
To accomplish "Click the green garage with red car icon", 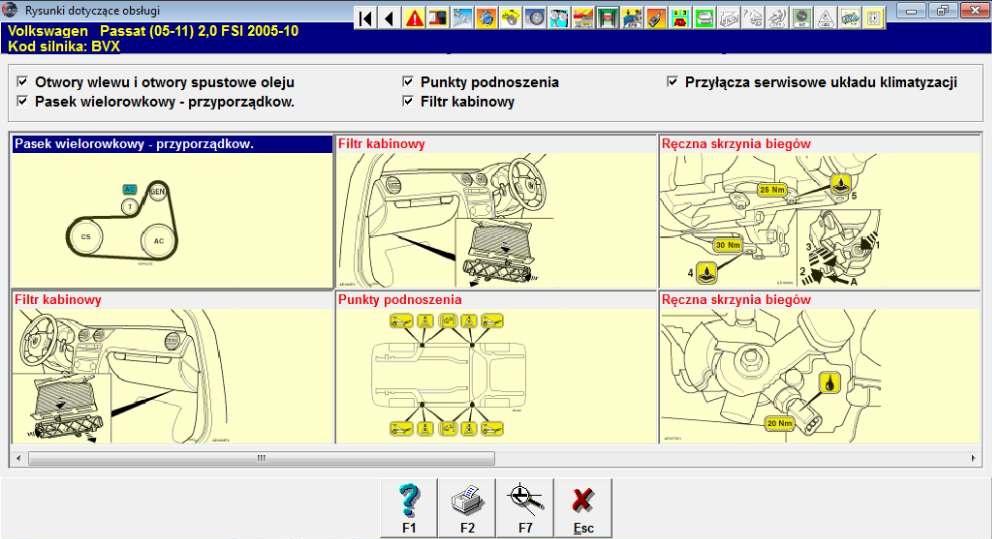I will pyautogui.click(x=607, y=18).
